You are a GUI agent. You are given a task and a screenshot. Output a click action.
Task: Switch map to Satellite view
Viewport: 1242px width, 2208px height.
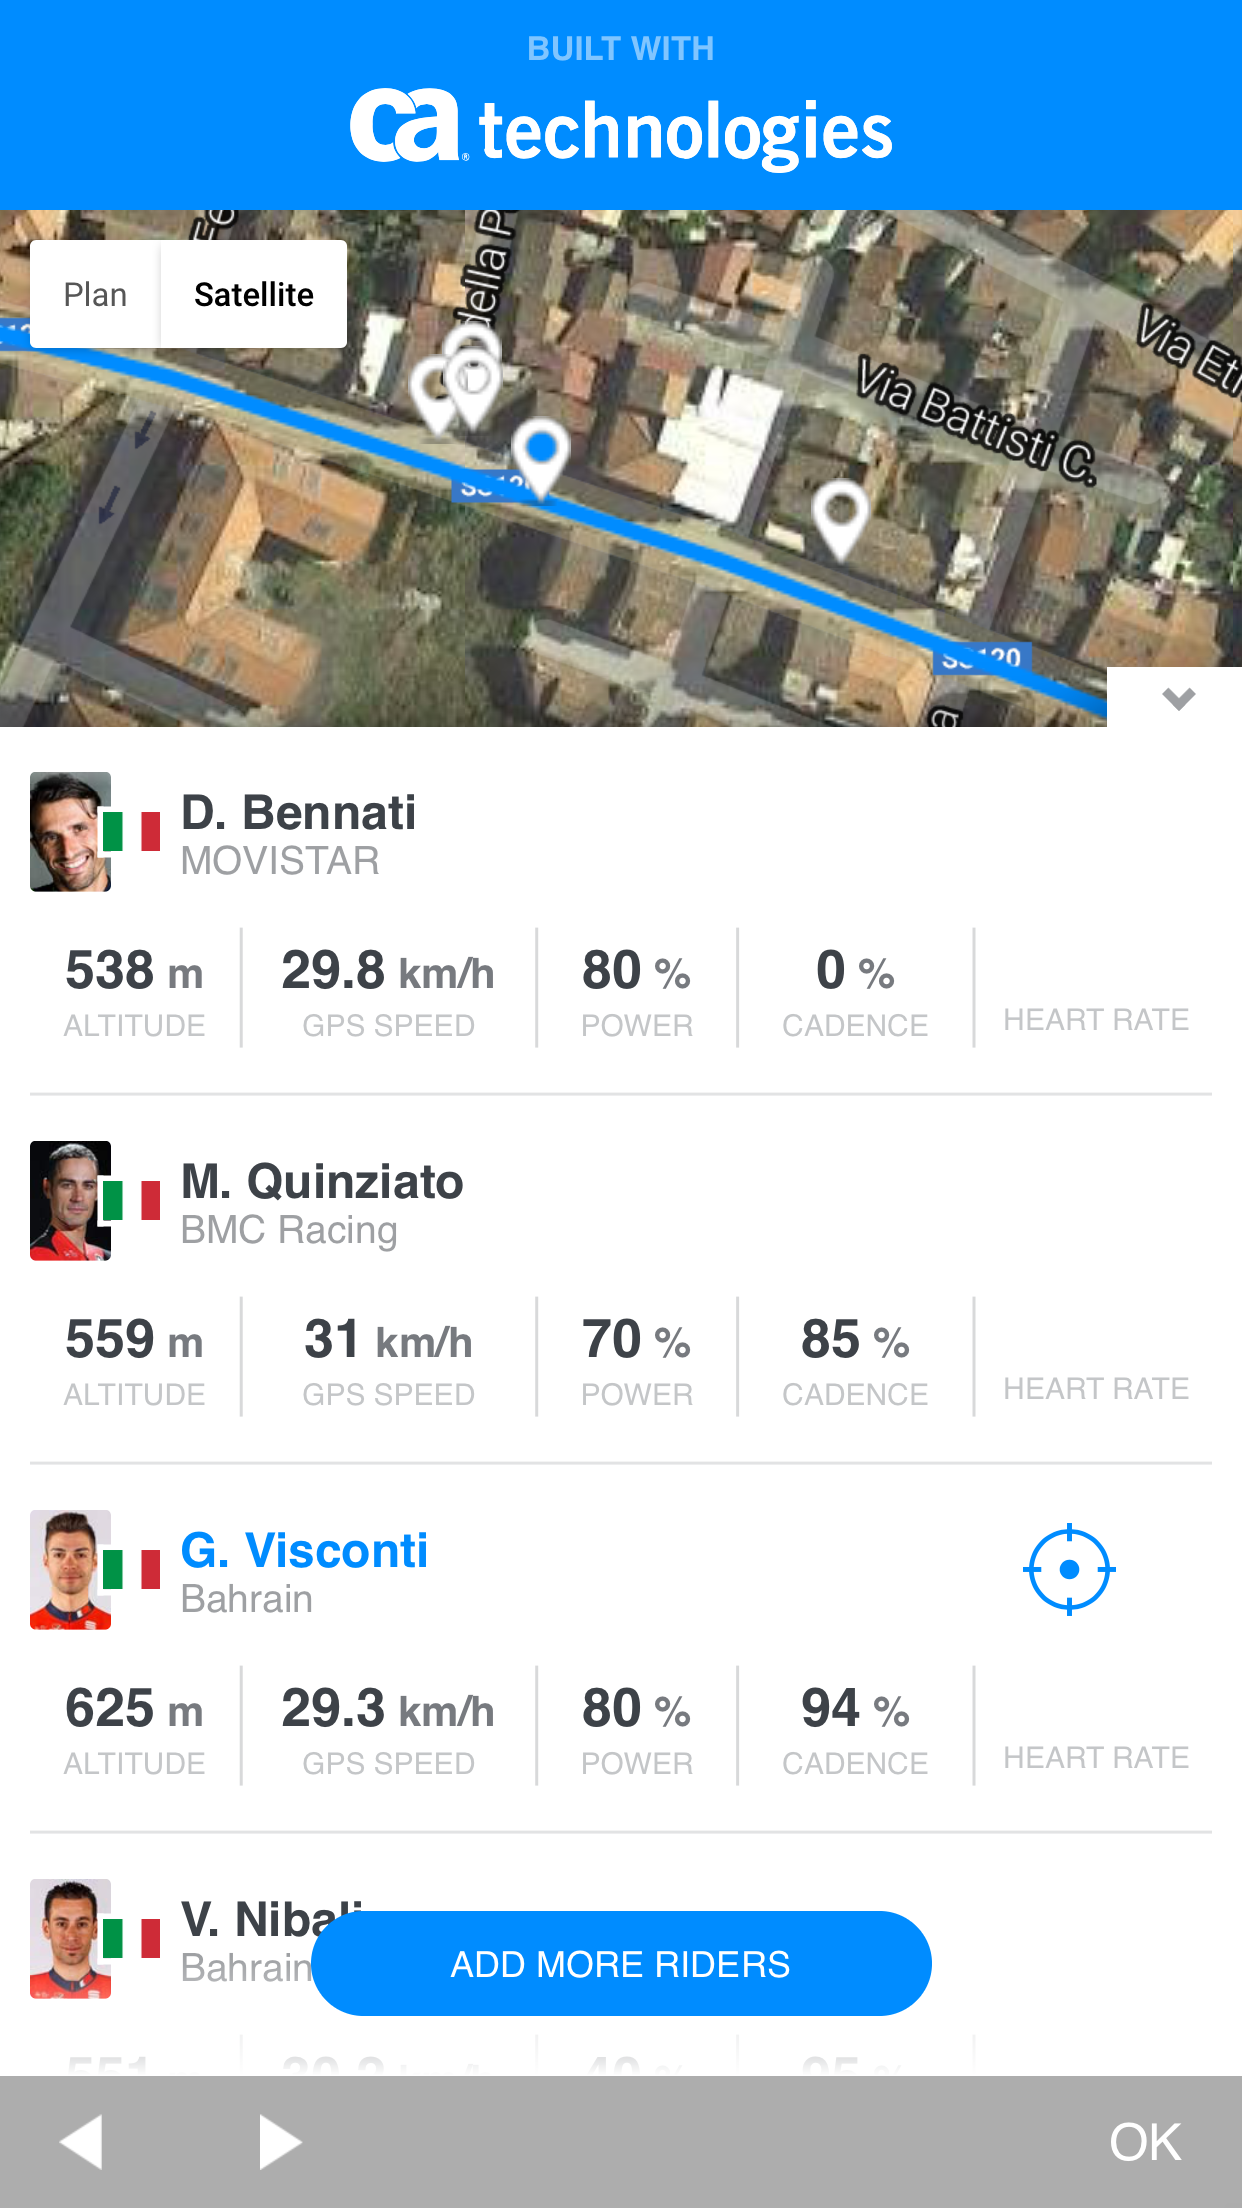tap(254, 295)
